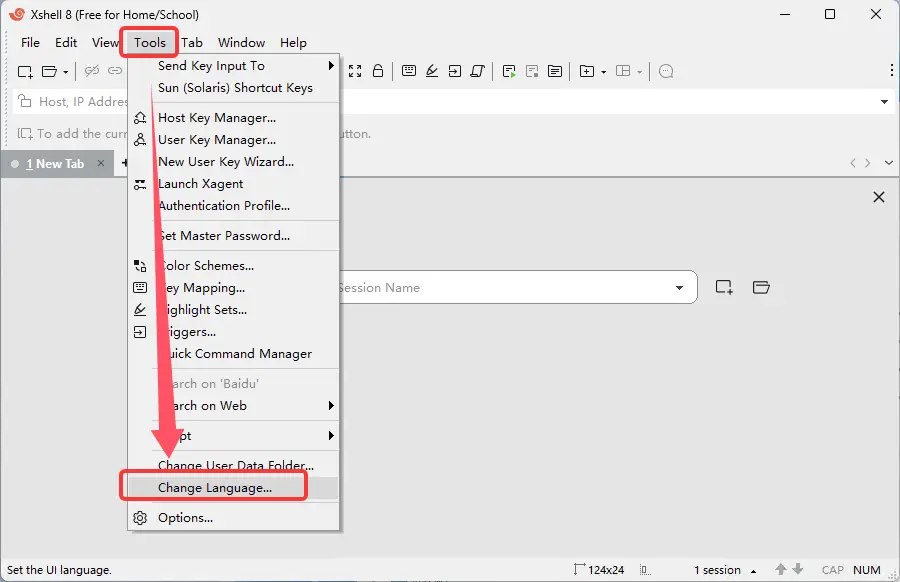Viewport: 900px width, 582px height.
Task: Click the keyboard key mapping toolbar icon
Action: (409, 71)
